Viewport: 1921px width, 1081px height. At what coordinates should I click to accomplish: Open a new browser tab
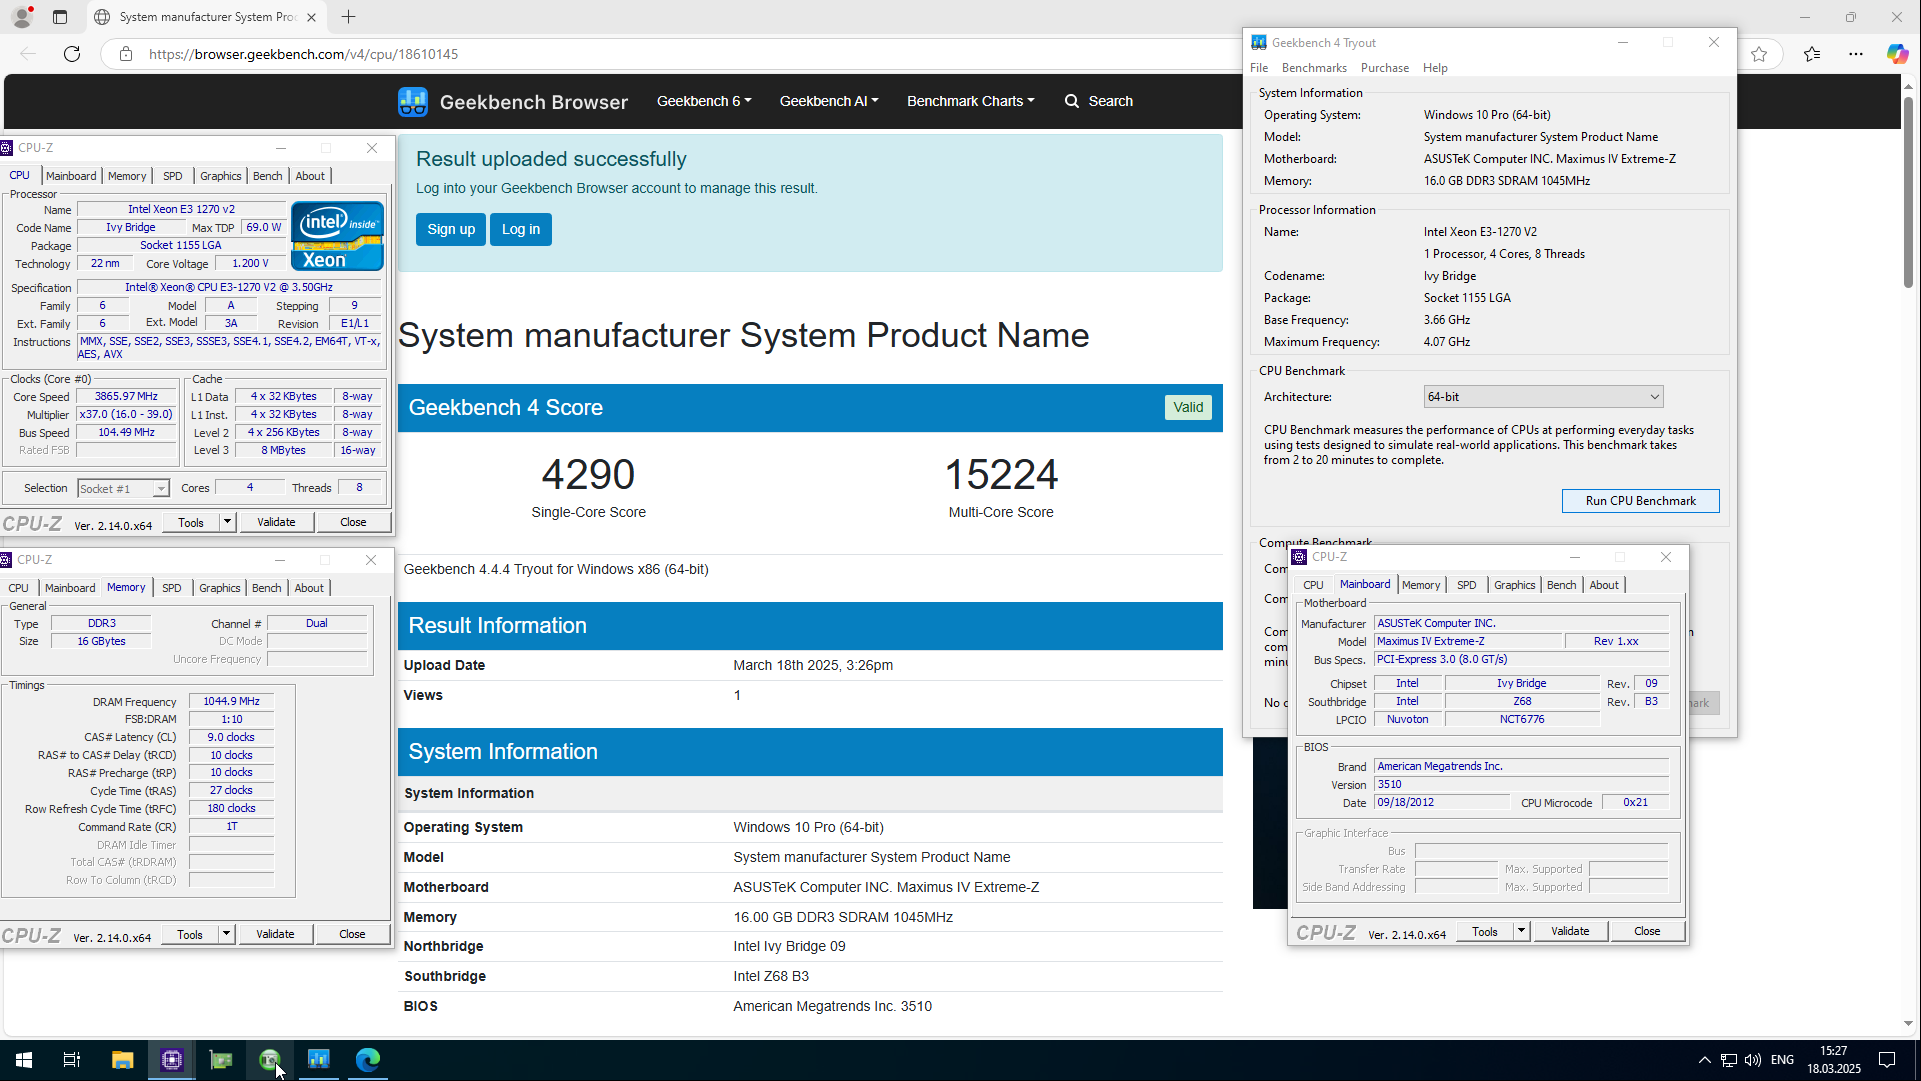(x=348, y=17)
